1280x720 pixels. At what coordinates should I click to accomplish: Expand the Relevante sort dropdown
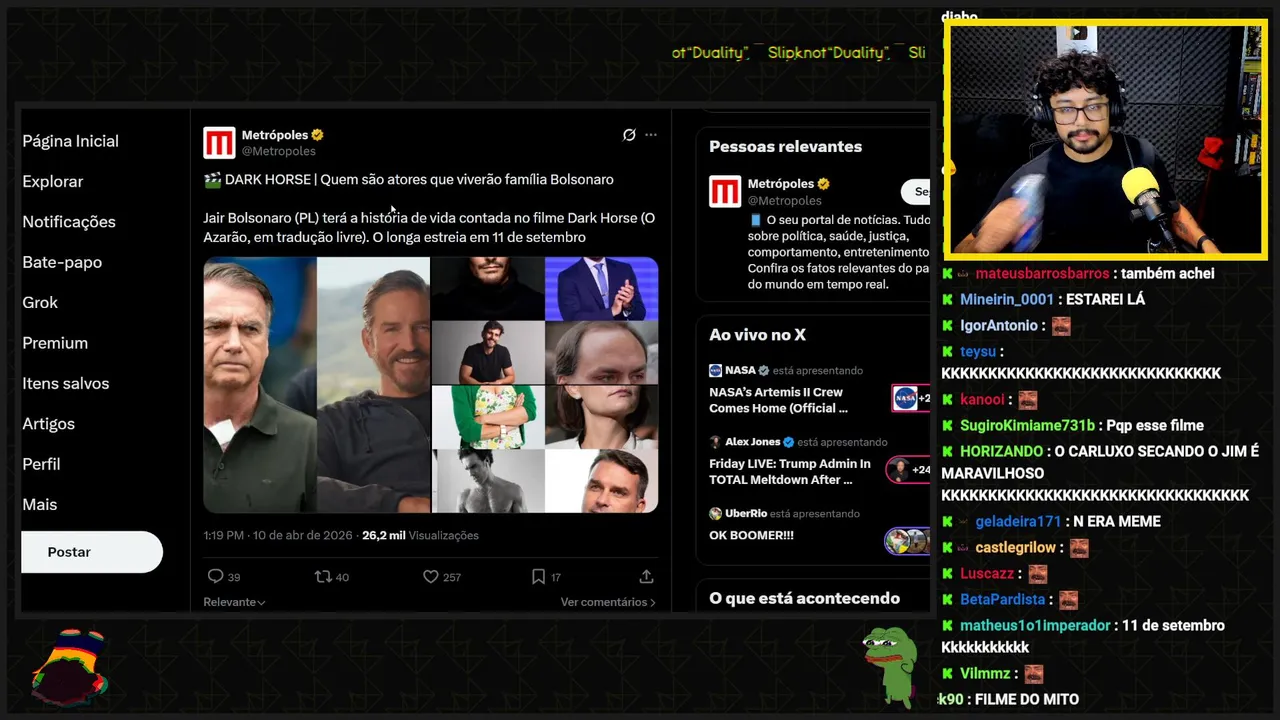(234, 602)
